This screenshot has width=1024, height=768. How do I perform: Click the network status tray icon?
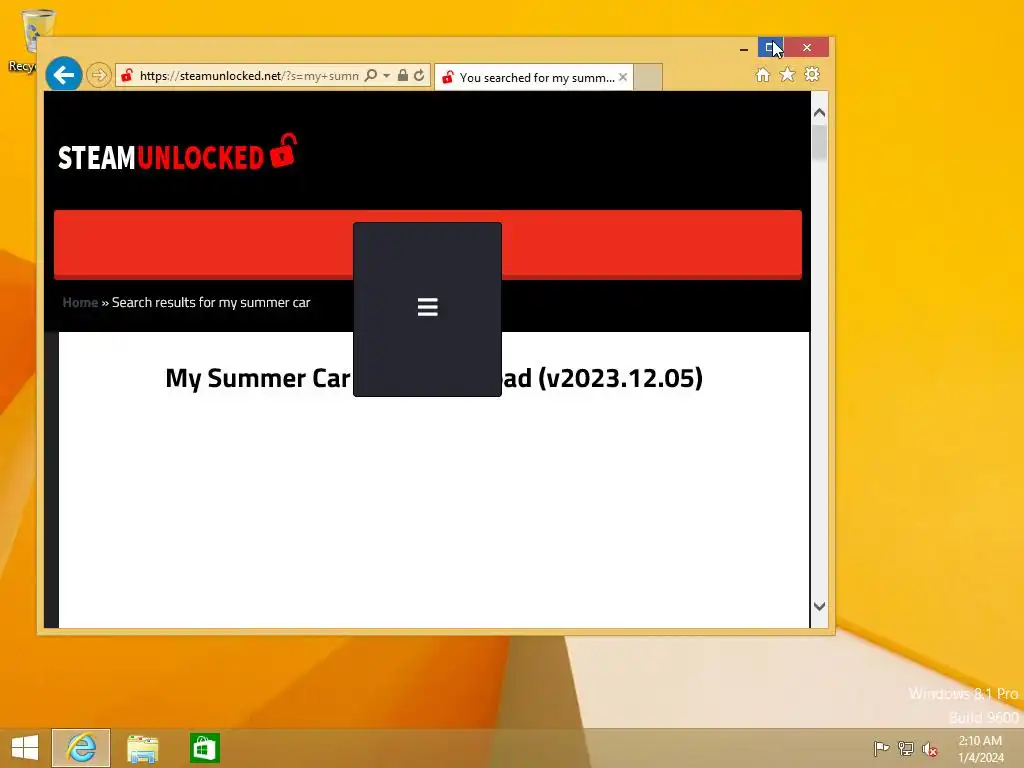pos(906,748)
